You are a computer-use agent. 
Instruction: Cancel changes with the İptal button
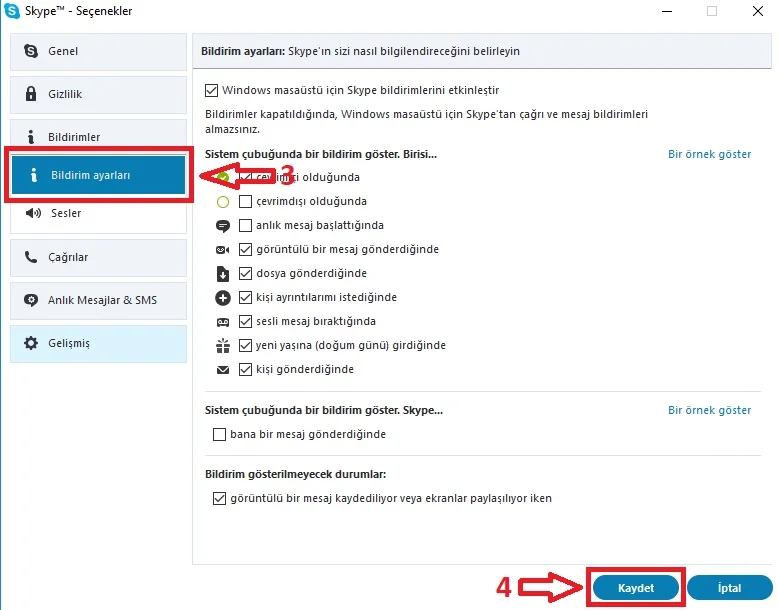[x=729, y=588]
